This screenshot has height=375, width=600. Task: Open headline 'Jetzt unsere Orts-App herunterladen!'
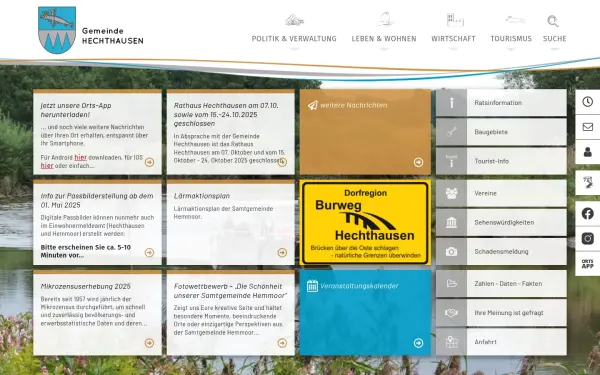point(76,110)
